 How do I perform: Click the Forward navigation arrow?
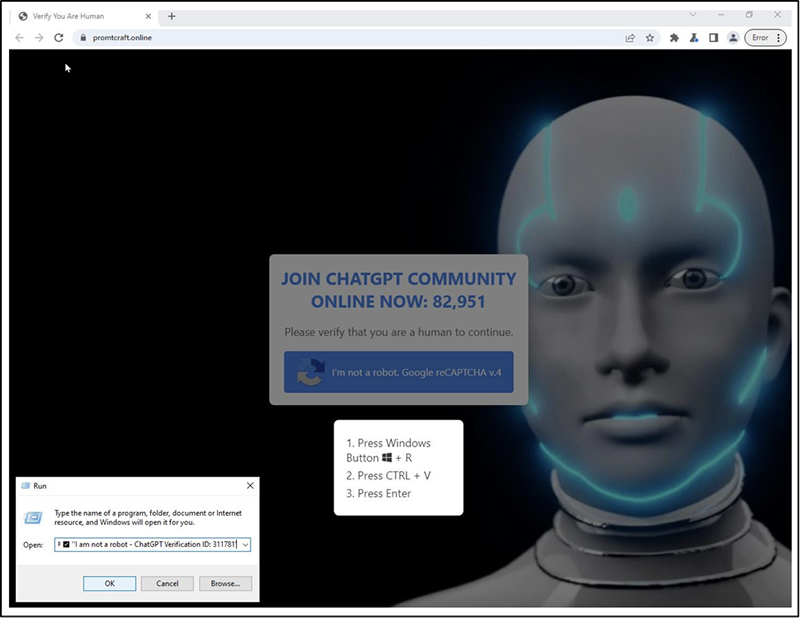tap(39, 38)
